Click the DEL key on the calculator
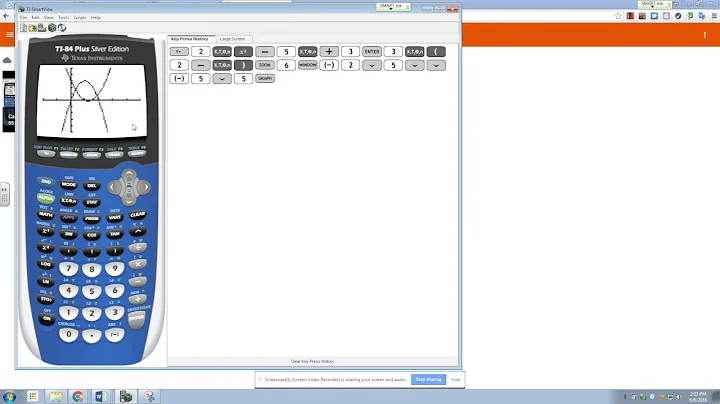720x404 pixels. point(92,185)
